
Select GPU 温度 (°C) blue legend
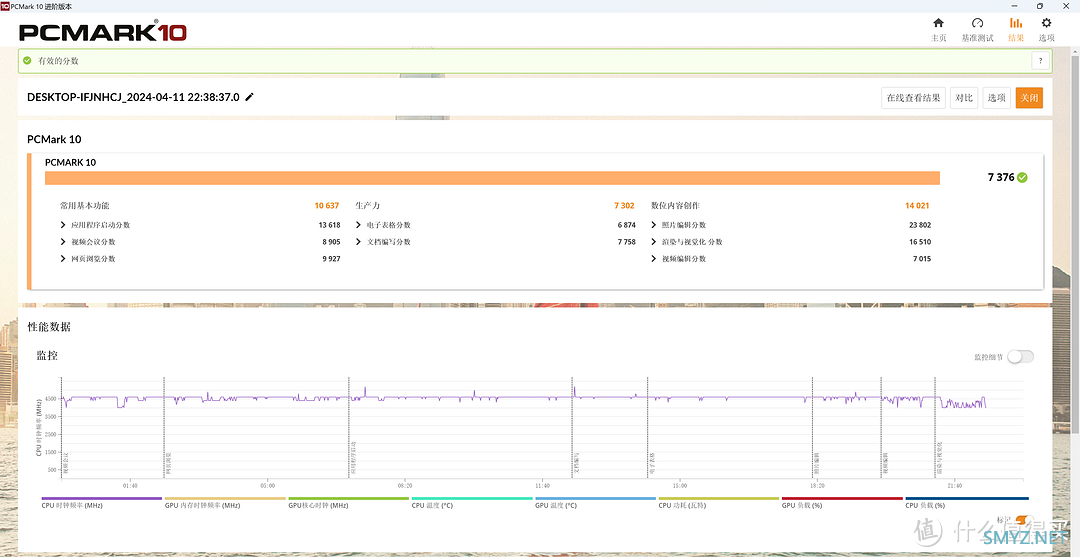595,502
